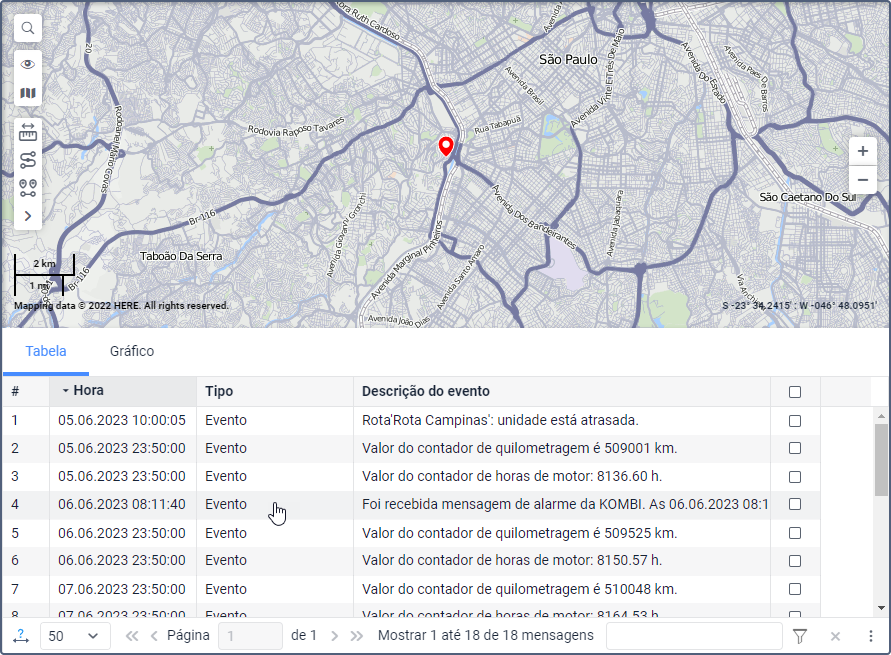Click the Tipo column header
Screen dimensions: 891x655
point(275,391)
